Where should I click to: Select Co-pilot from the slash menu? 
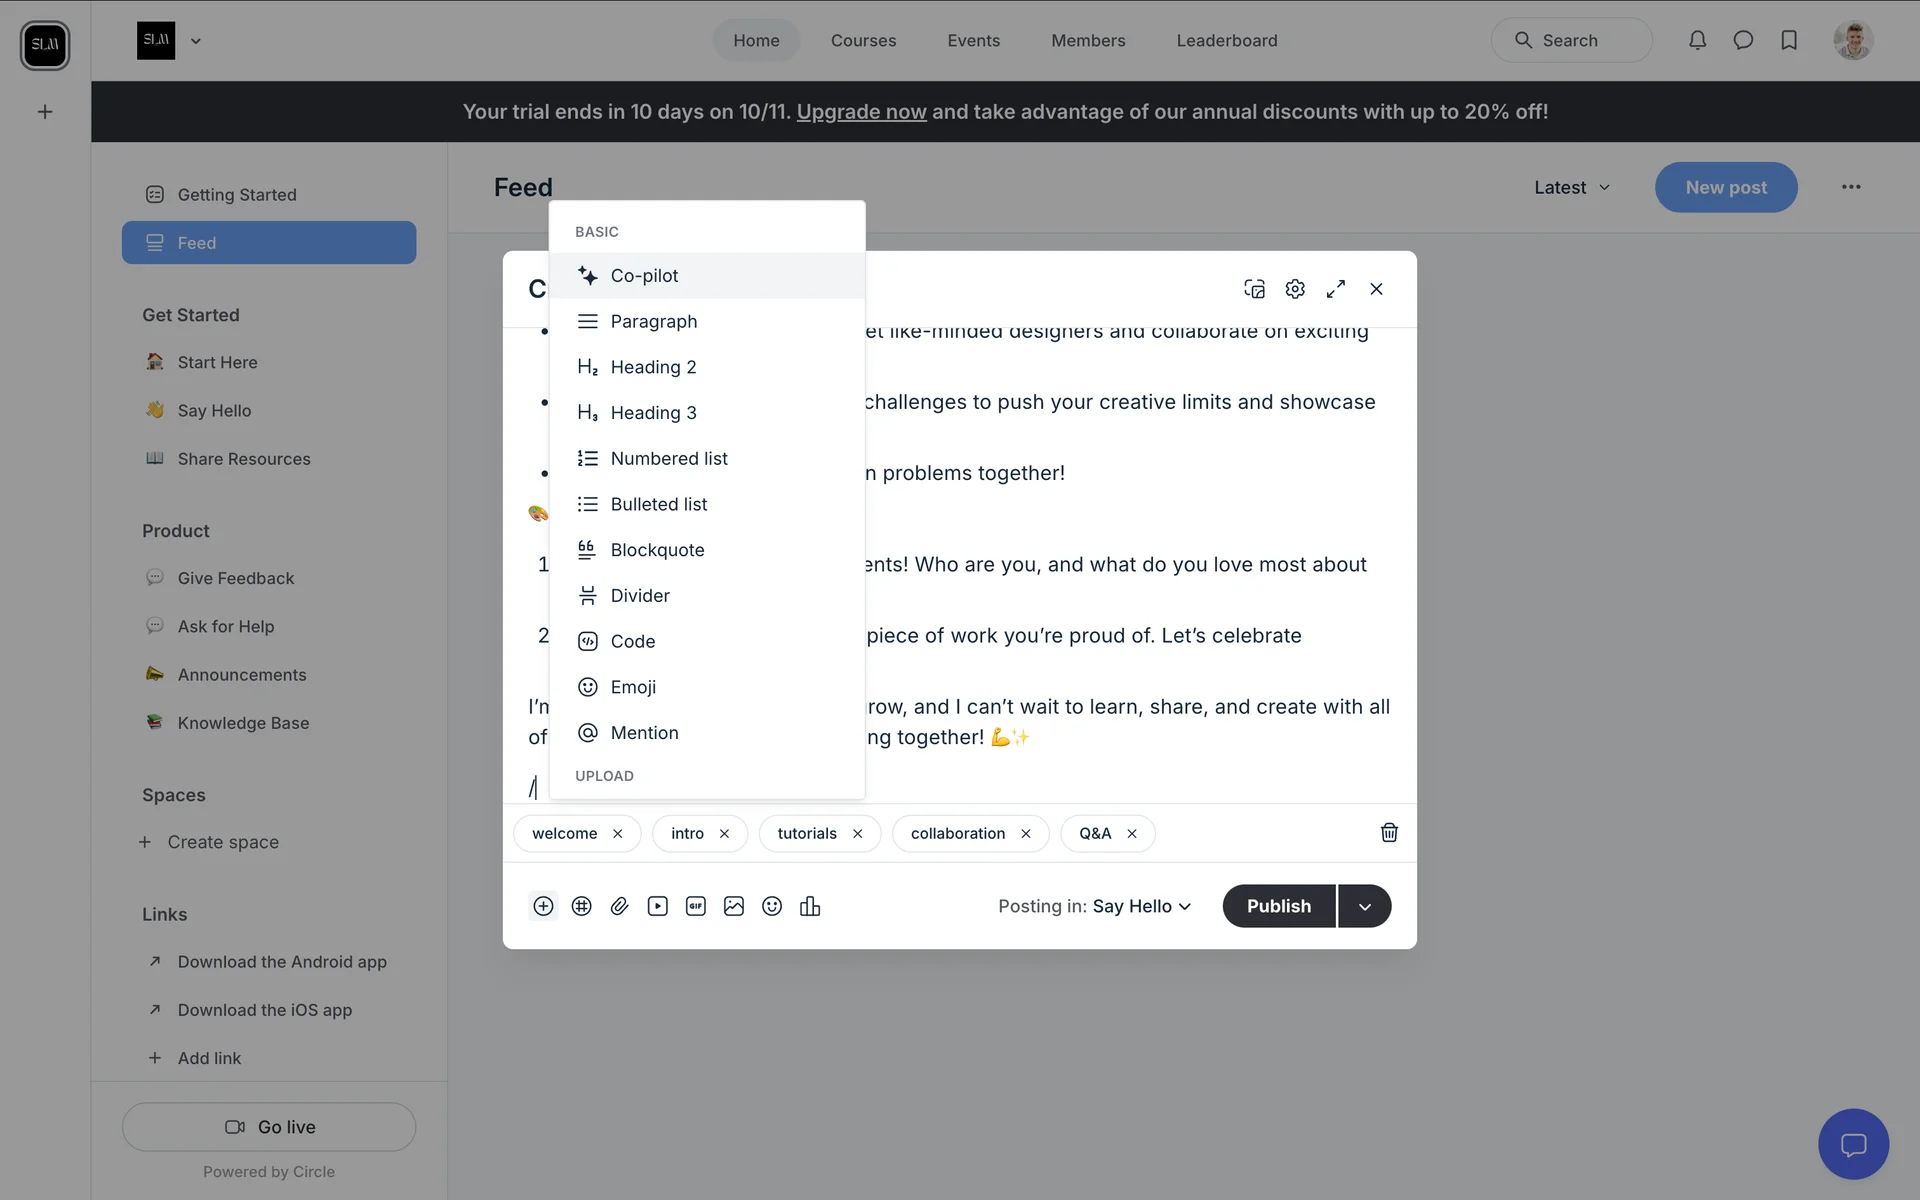point(644,276)
